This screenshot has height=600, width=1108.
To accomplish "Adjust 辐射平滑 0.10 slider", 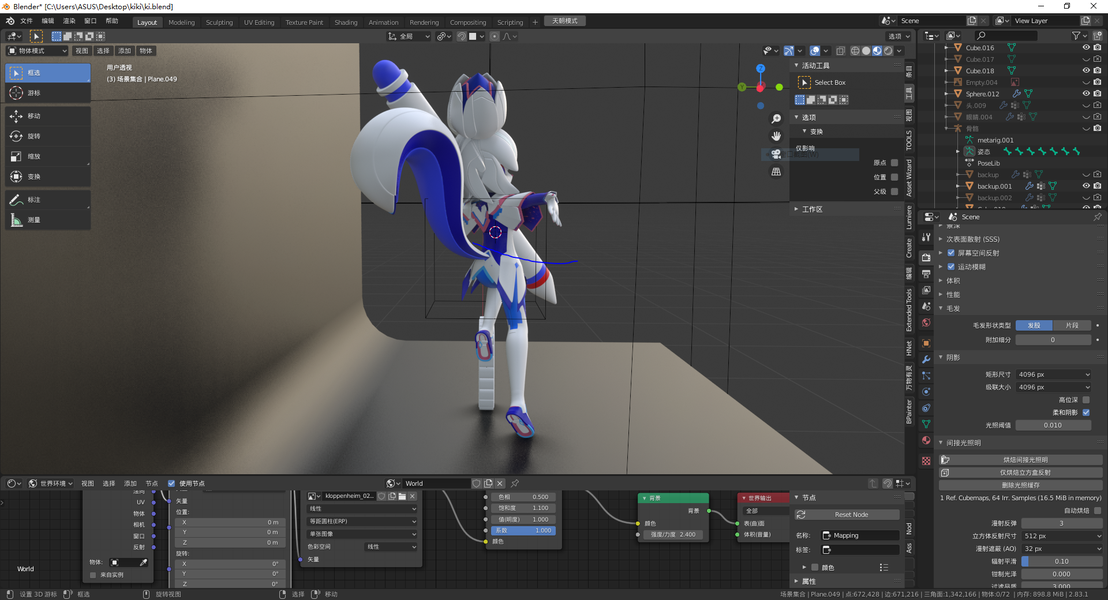I will click(x=1061, y=561).
